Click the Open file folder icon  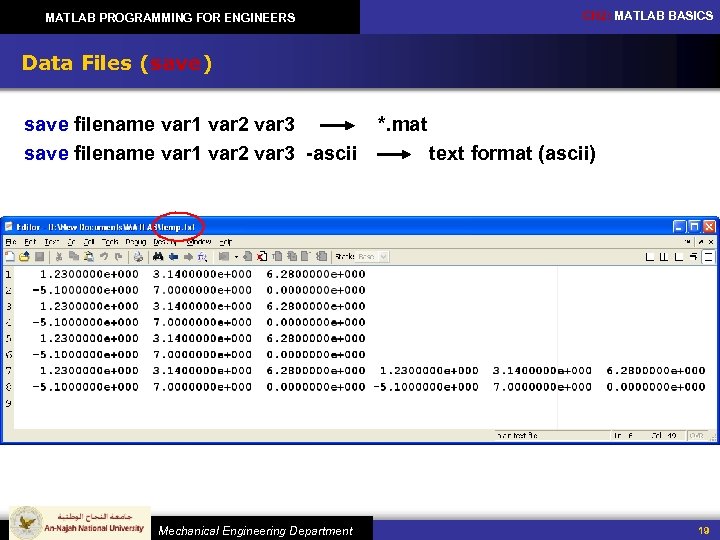[x=24, y=256]
